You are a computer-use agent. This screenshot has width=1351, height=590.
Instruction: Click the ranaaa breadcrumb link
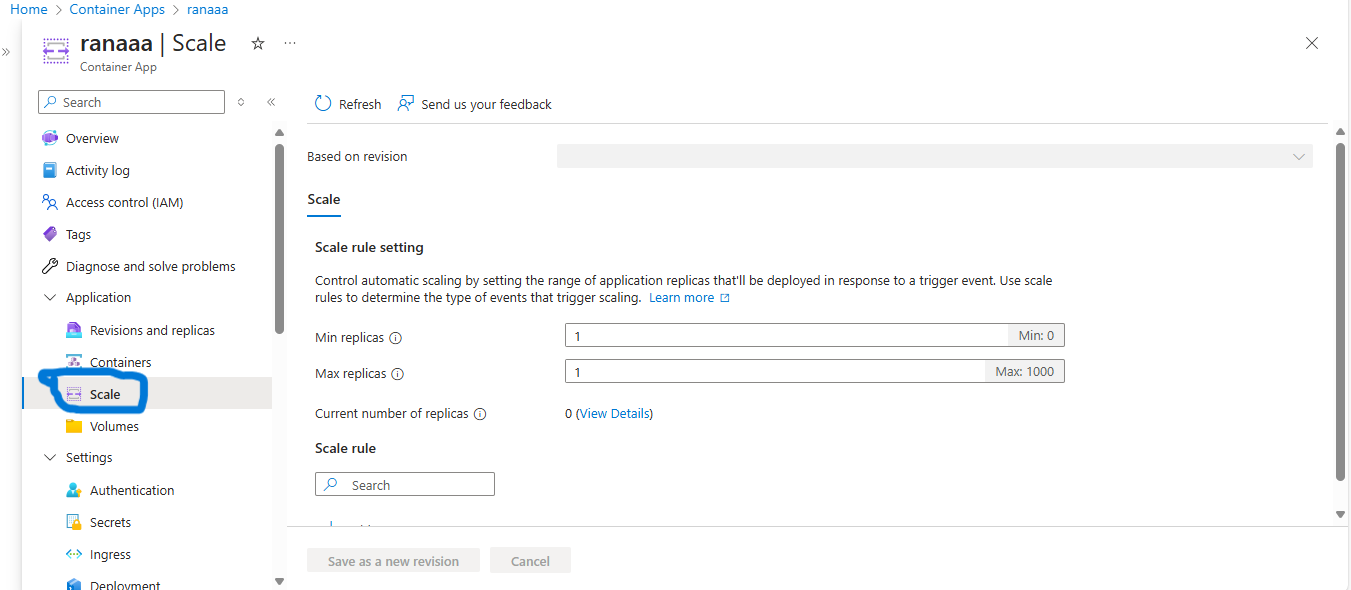[208, 9]
